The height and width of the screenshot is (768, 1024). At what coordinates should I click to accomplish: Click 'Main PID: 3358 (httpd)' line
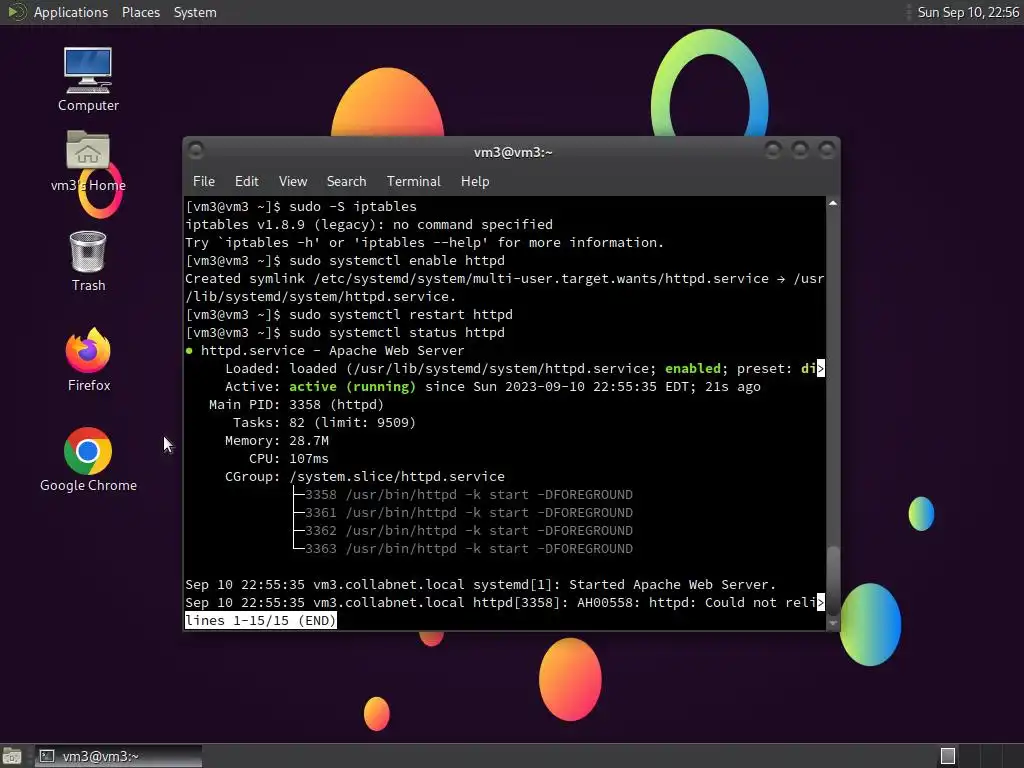296,405
